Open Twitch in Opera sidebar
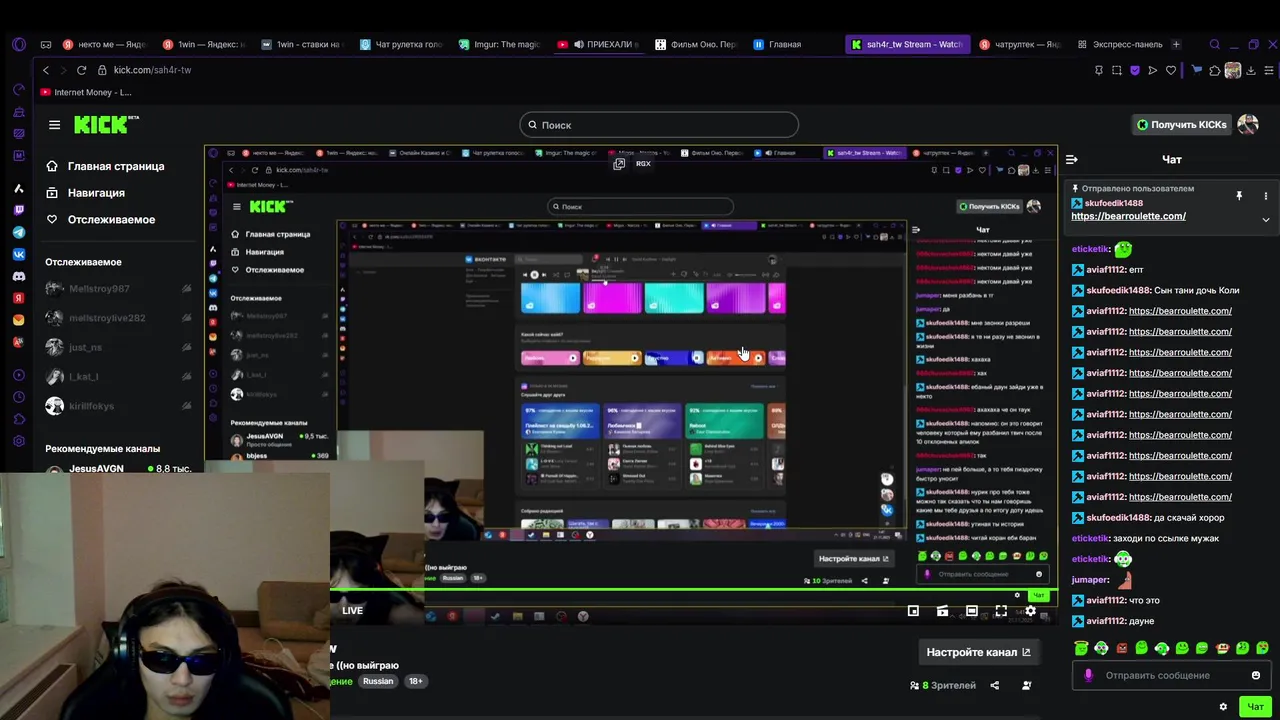Screen dimensions: 1280x720 (x=18, y=210)
